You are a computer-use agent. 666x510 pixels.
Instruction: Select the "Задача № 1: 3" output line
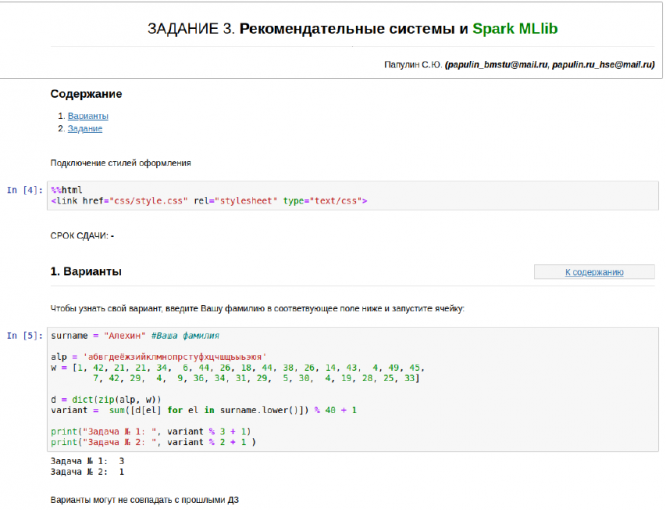click(x=88, y=460)
